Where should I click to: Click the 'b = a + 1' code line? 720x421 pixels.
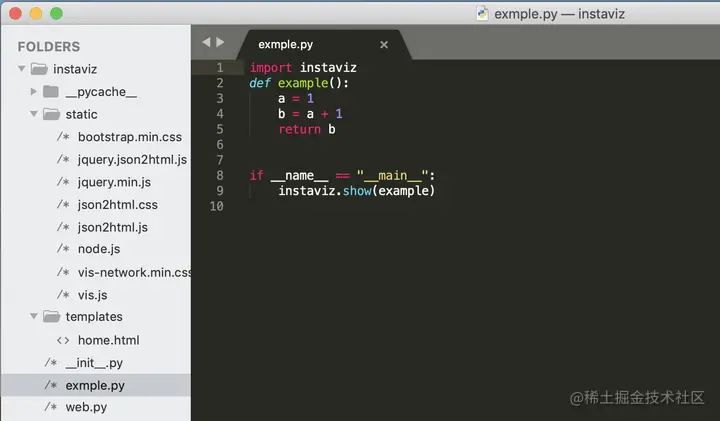(x=310, y=113)
